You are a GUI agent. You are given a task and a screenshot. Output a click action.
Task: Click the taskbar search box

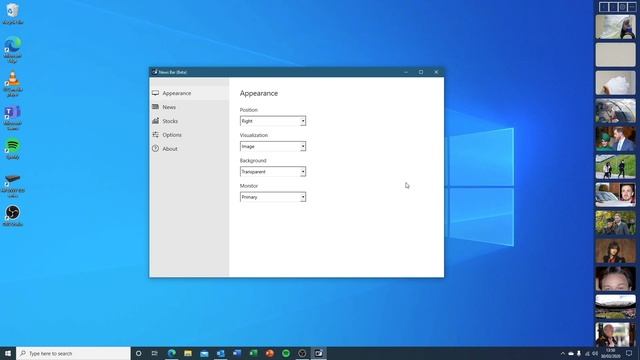[x=73, y=353]
